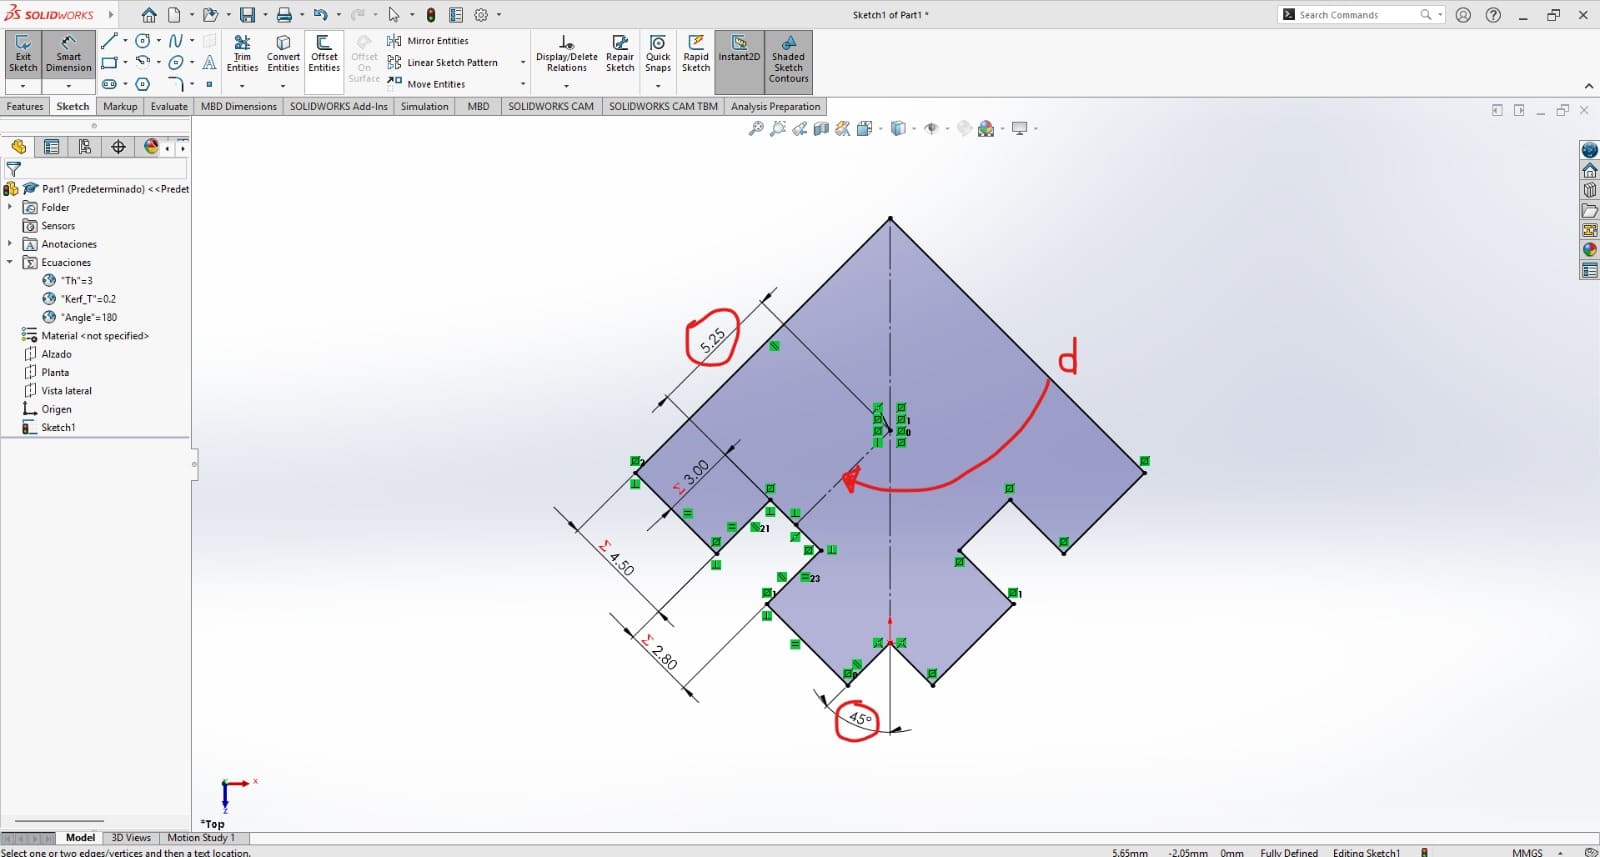
Task: Open the PropertyManager tab
Action: 52,147
